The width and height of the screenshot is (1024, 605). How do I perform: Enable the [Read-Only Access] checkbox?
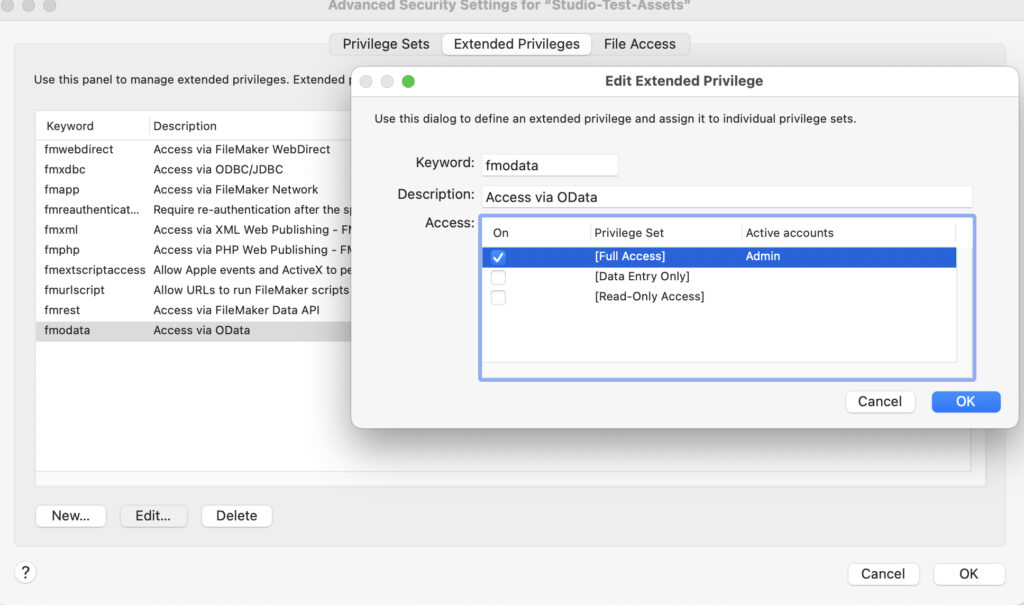point(498,297)
